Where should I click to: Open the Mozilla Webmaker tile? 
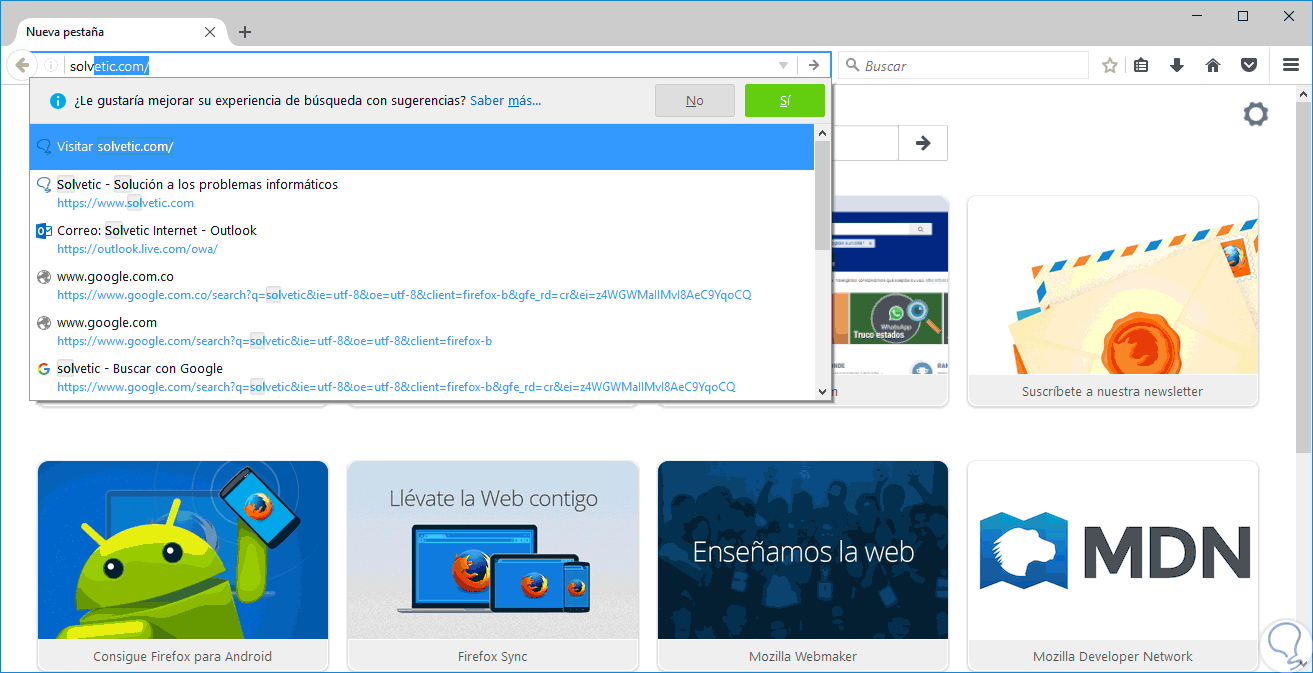[803, 566]
